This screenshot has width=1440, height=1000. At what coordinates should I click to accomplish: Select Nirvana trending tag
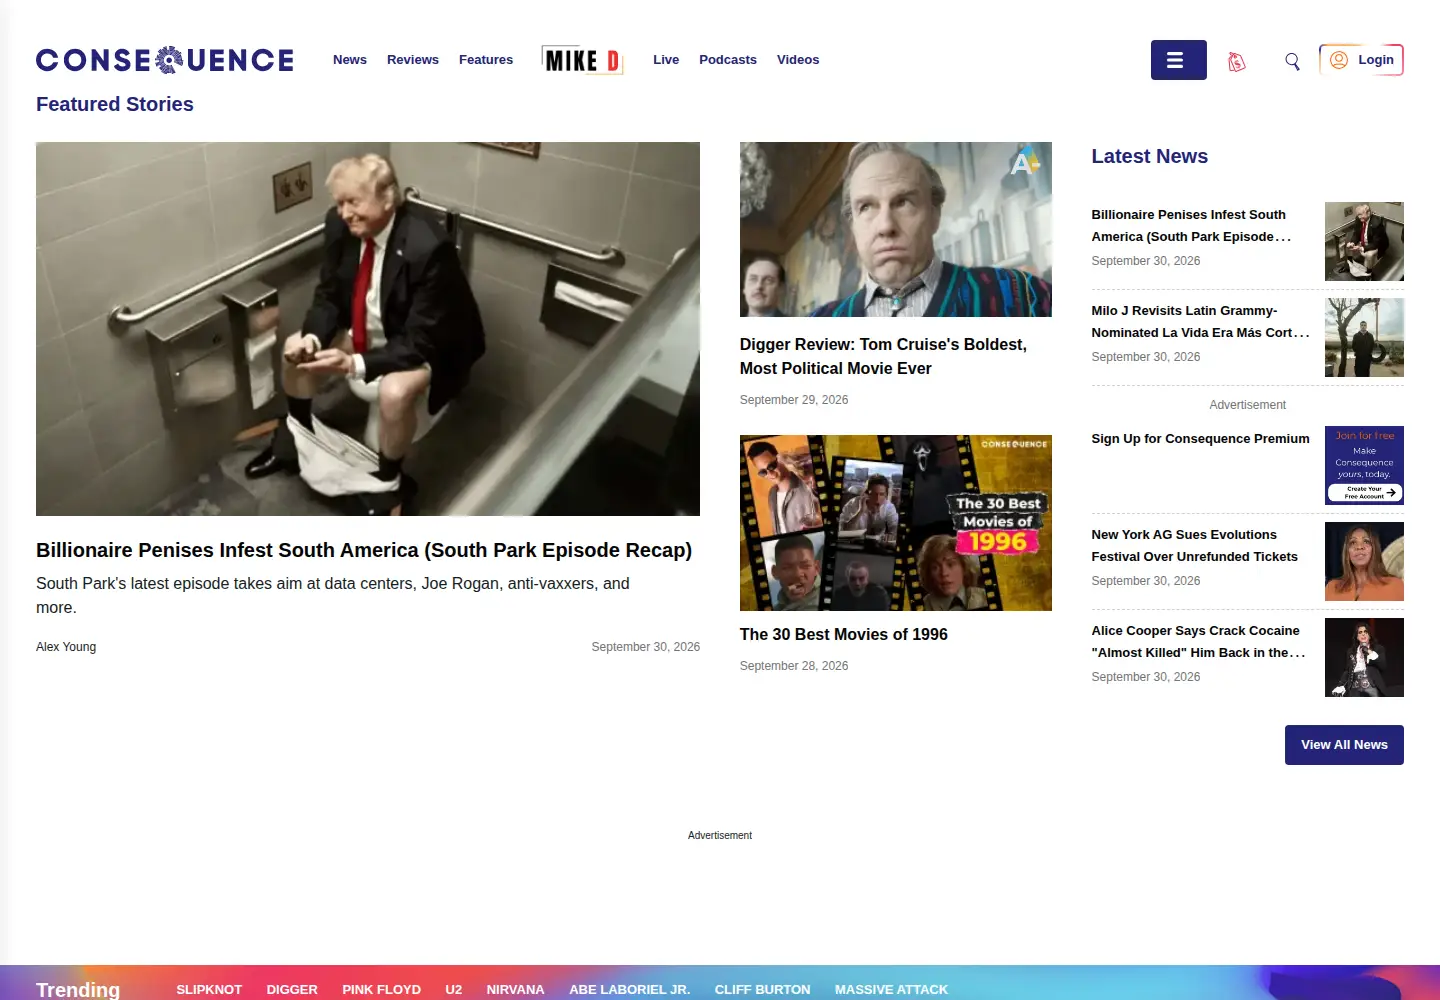click(x=515, y=989)
